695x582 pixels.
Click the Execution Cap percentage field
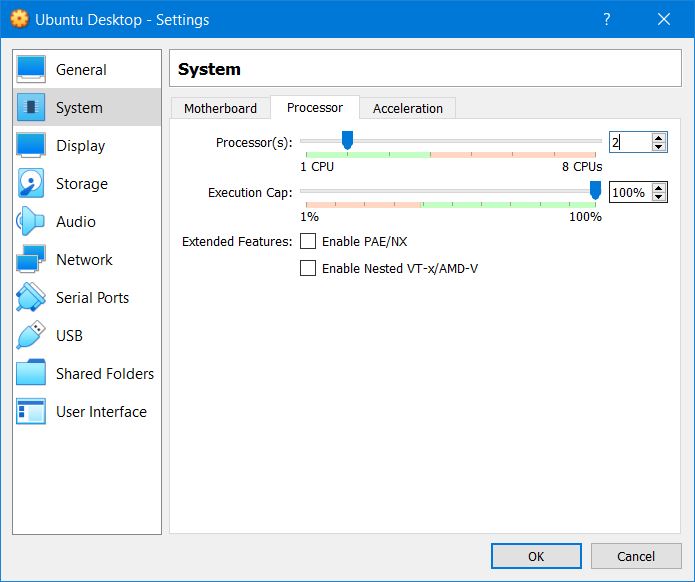pyautogui.click(x=629, y=193)
